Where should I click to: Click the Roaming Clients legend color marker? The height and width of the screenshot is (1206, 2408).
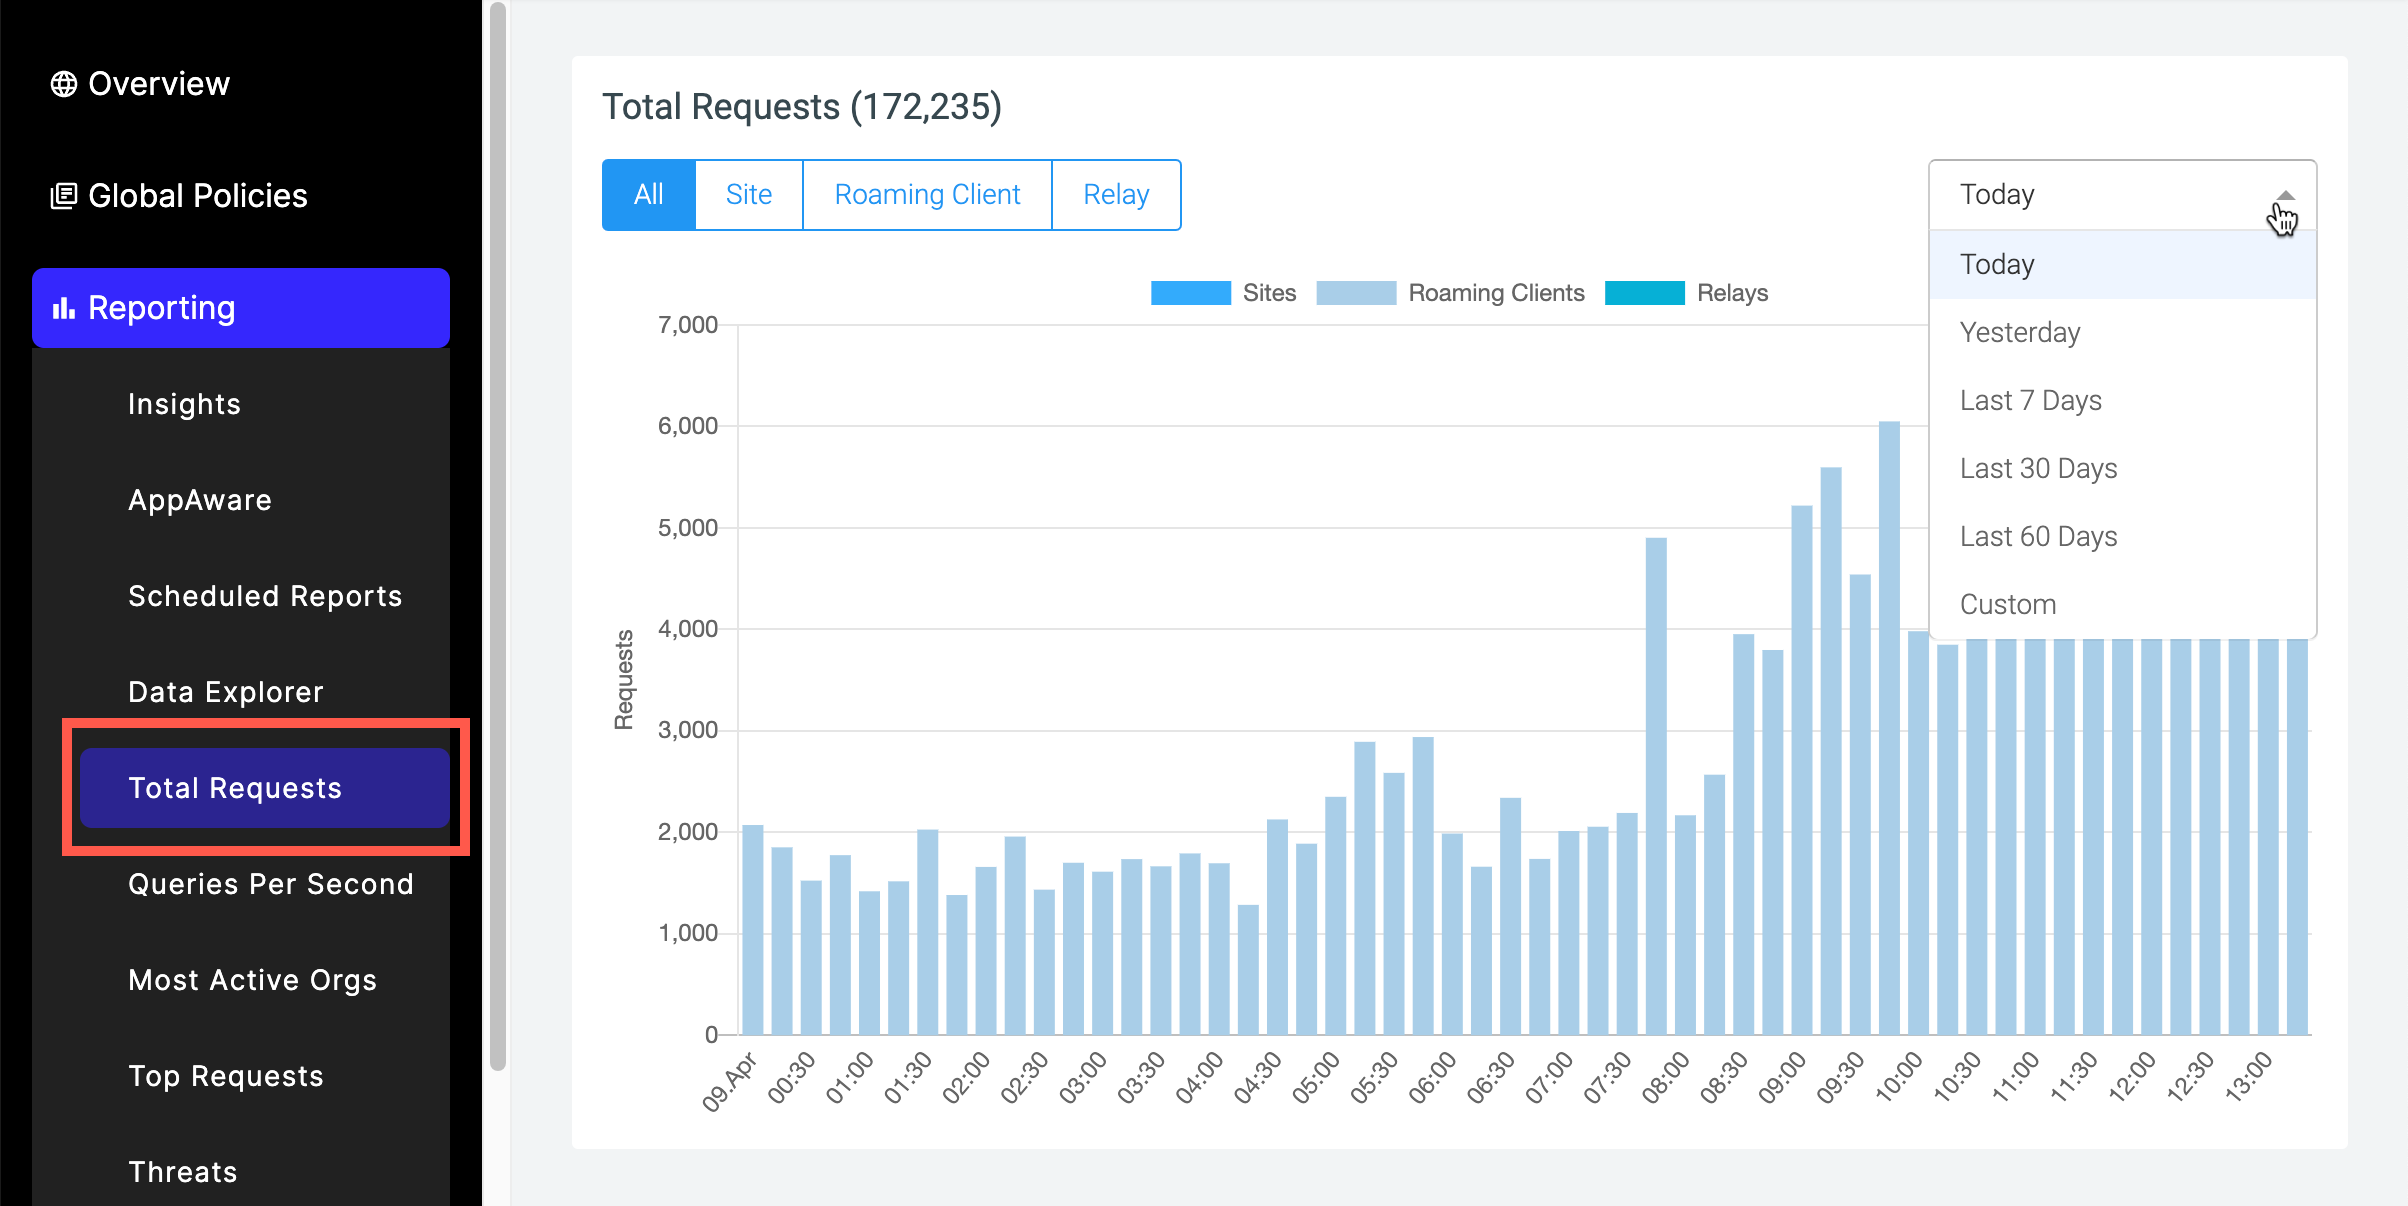coord(1357,292)
